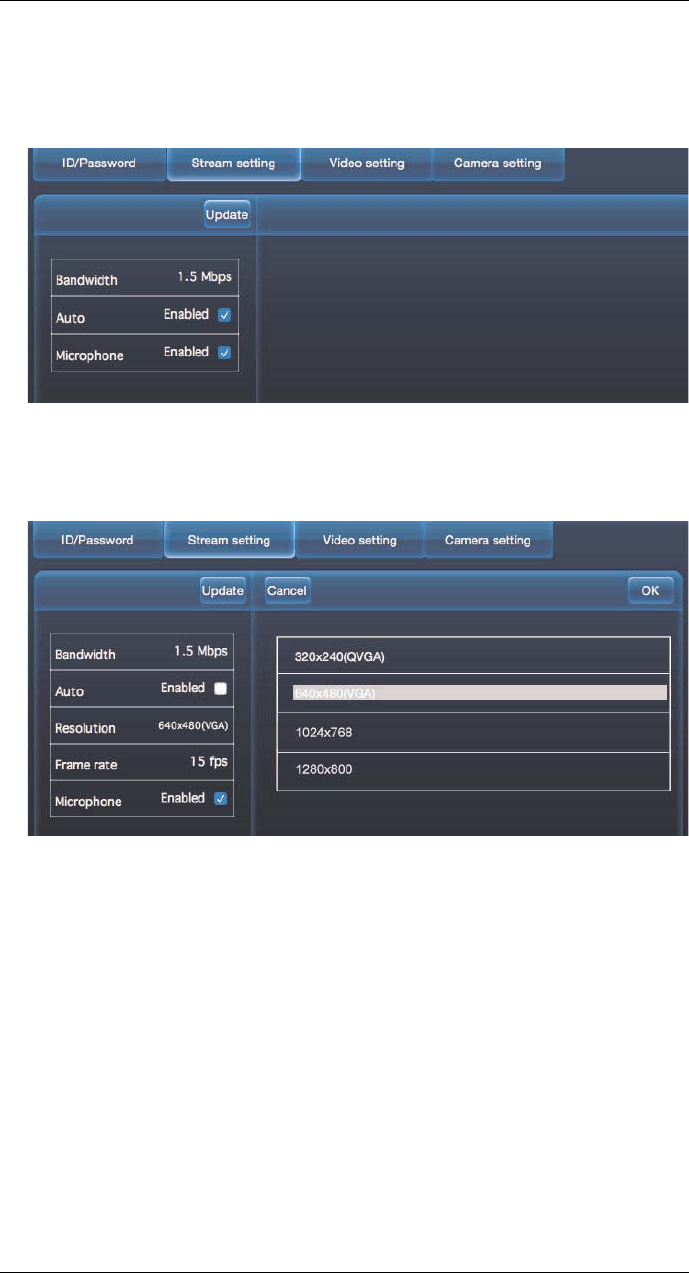The height and width of the screenshot is (1273, 689).
Task: Open the Camera setting tab in the upper screenshot
Action: 498,164
